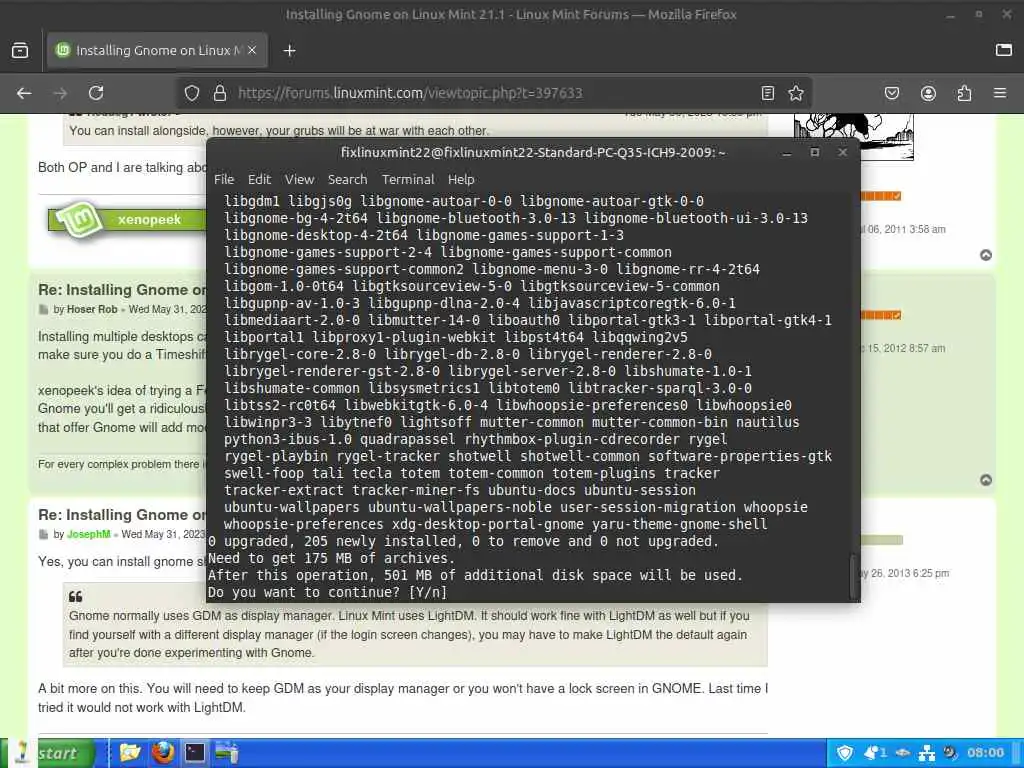Open the tracking protection shield icon
Screen dimensions: 1024x768
pyautogui.click(x=191, y=93)
